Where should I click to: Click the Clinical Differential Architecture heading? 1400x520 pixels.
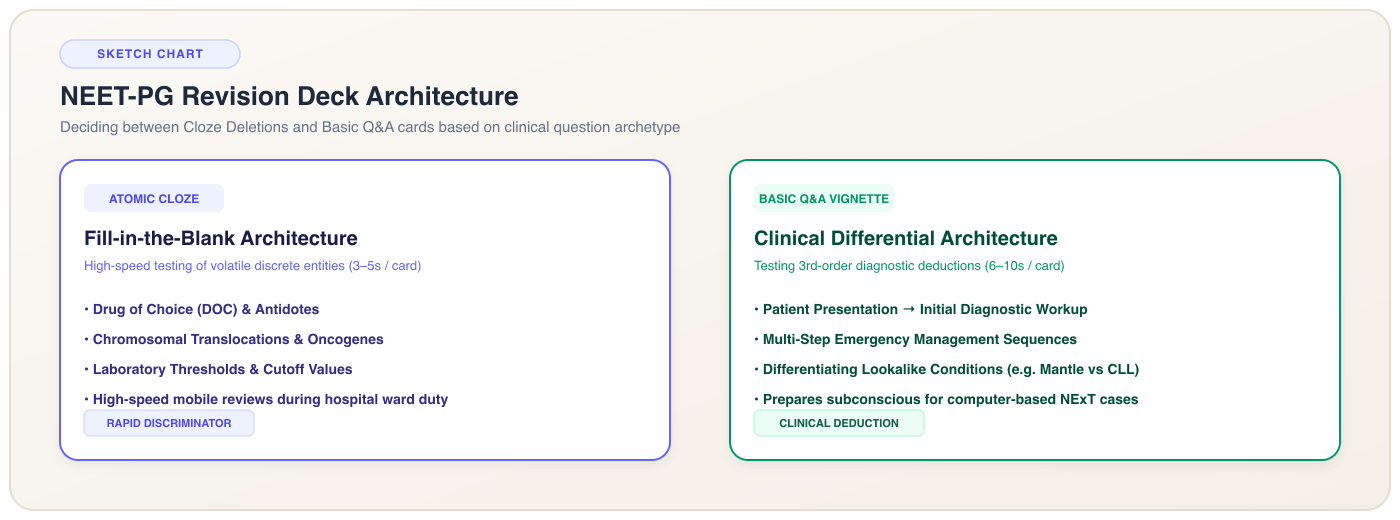pos(905,238)
